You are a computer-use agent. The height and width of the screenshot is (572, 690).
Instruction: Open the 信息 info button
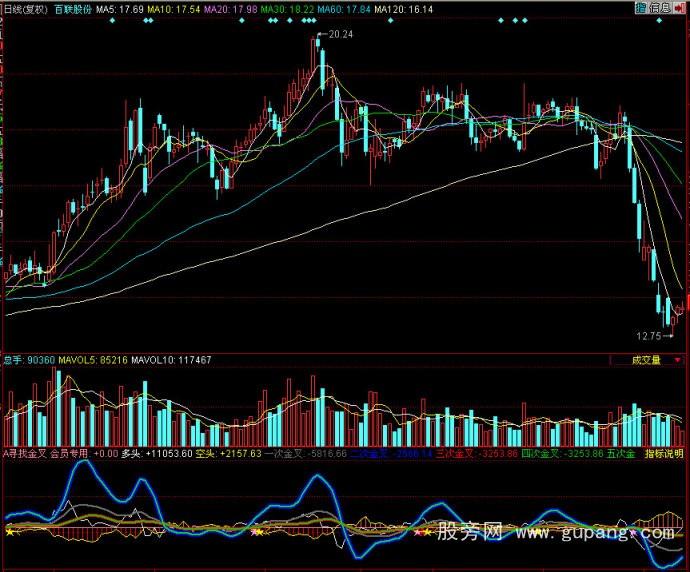tap(659, 7)
